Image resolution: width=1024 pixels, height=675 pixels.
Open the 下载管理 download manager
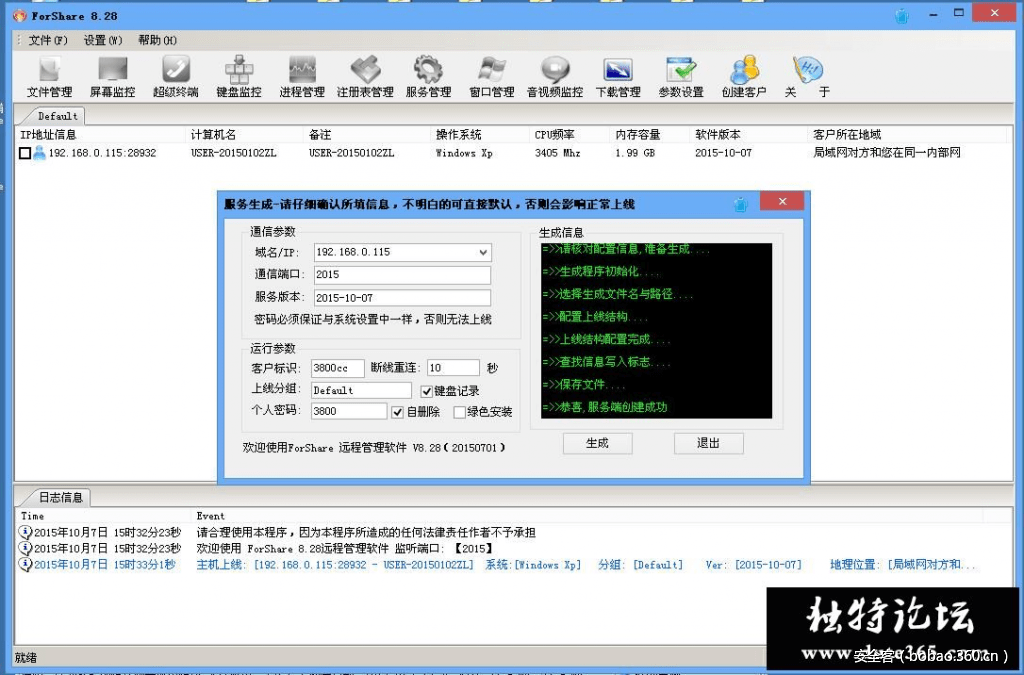618,75
